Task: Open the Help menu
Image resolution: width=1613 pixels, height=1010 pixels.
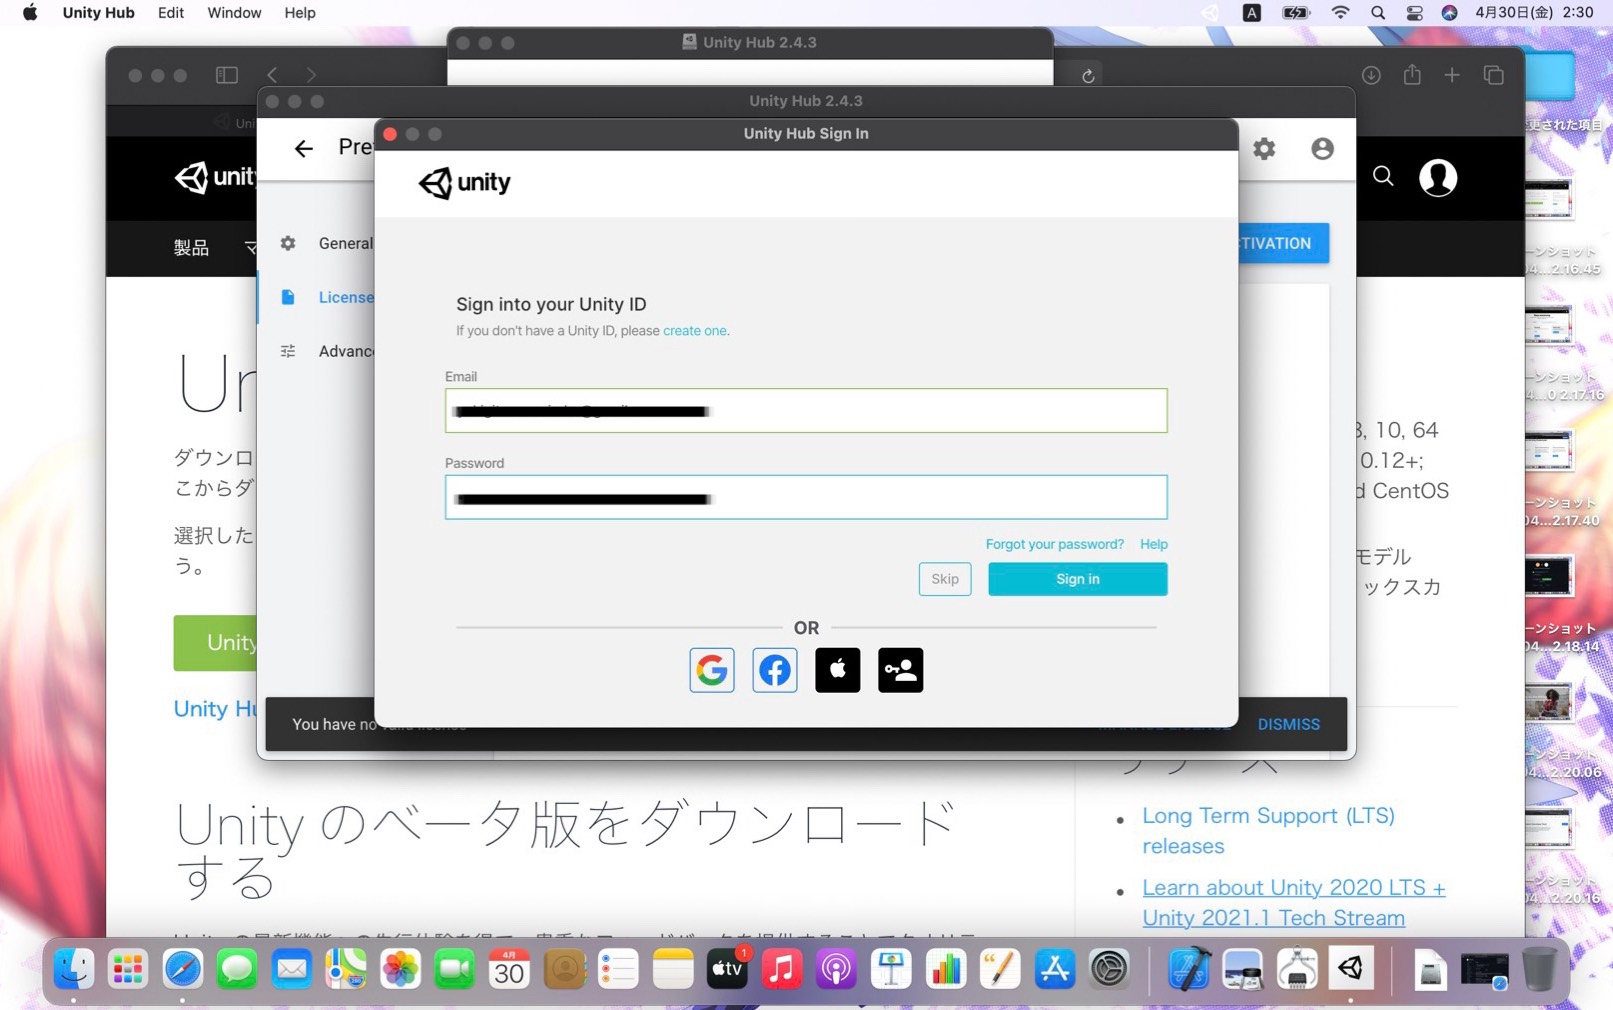Action: coord(300,13)
